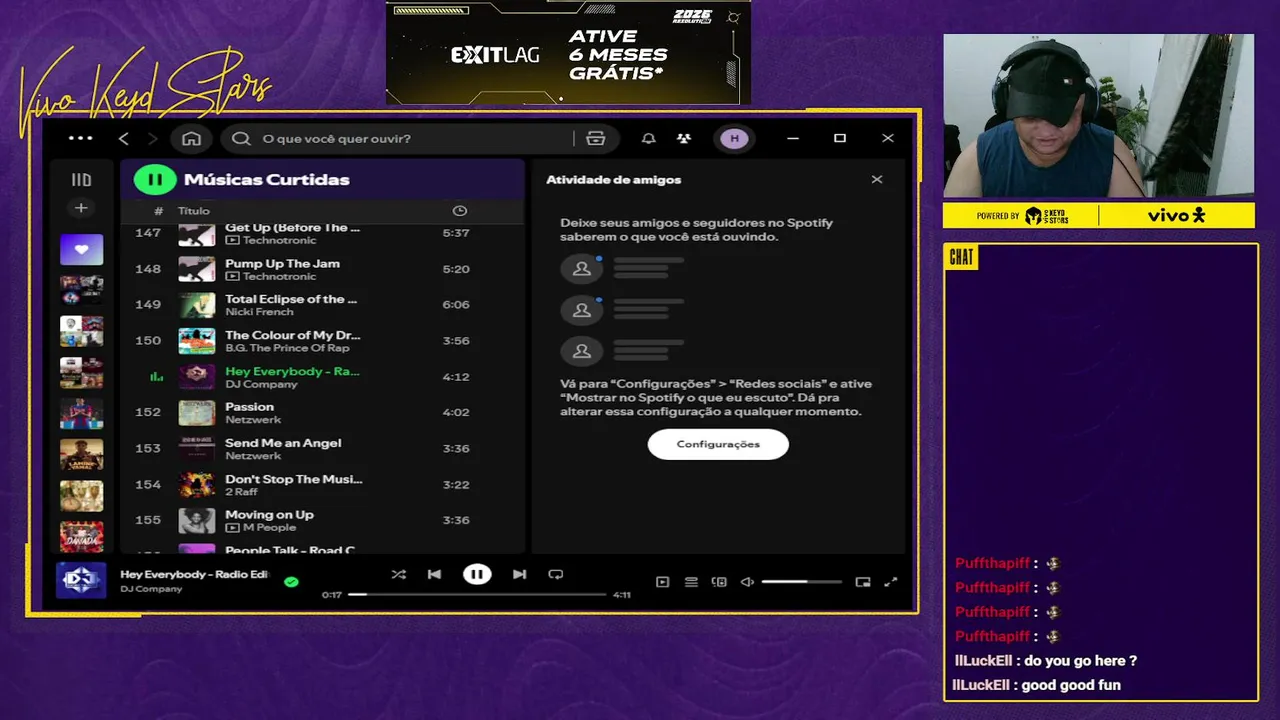
Task: Pause playback in the bottom player bar
Action: [x=477, y=574]
